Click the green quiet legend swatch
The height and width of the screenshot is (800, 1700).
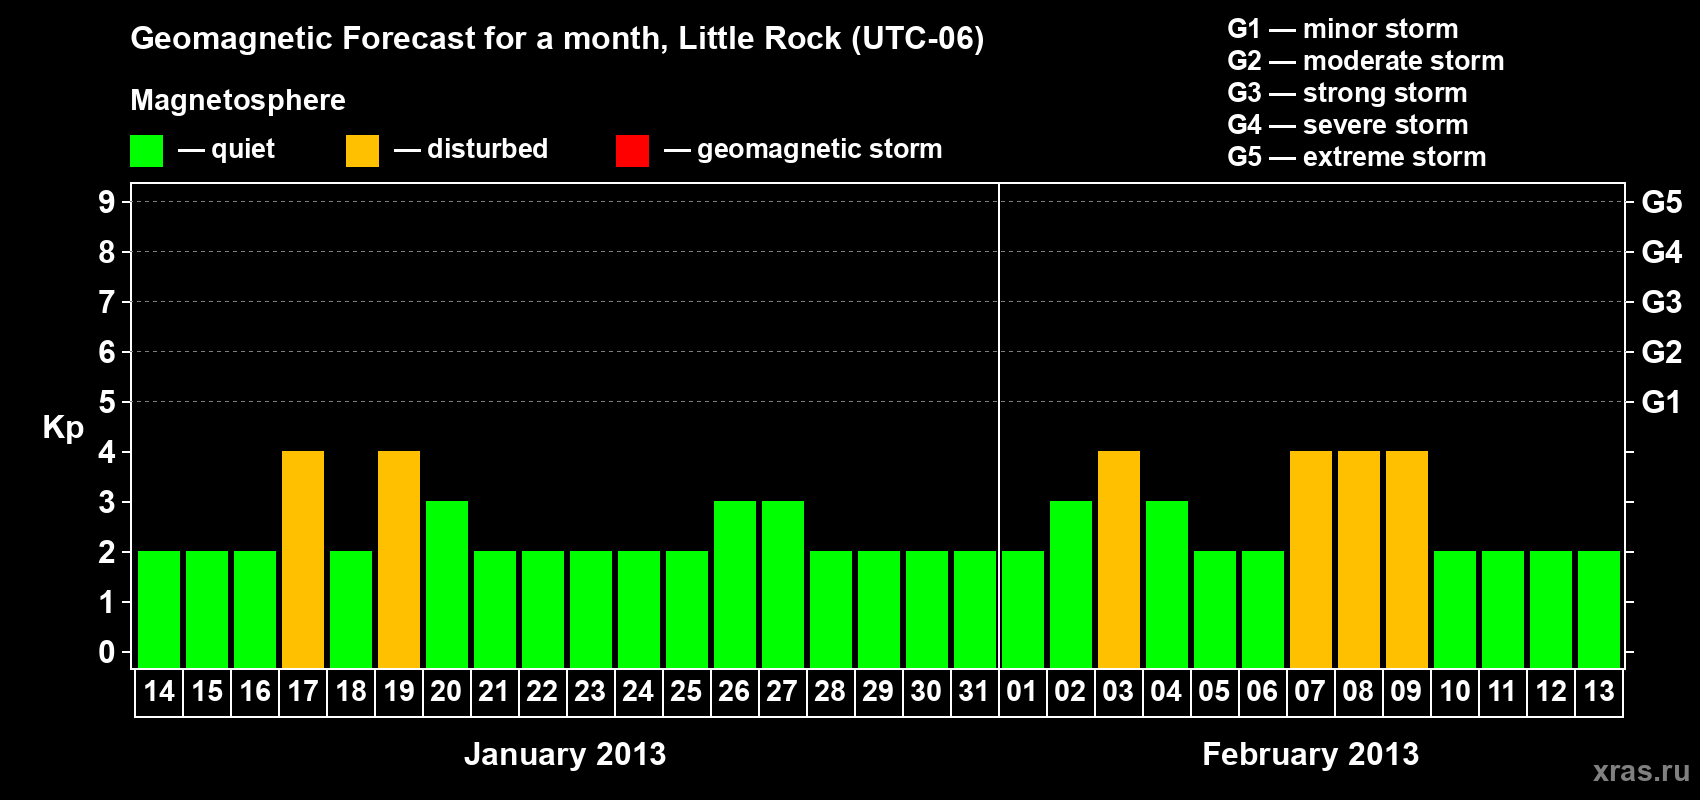(x=146, y=151)
